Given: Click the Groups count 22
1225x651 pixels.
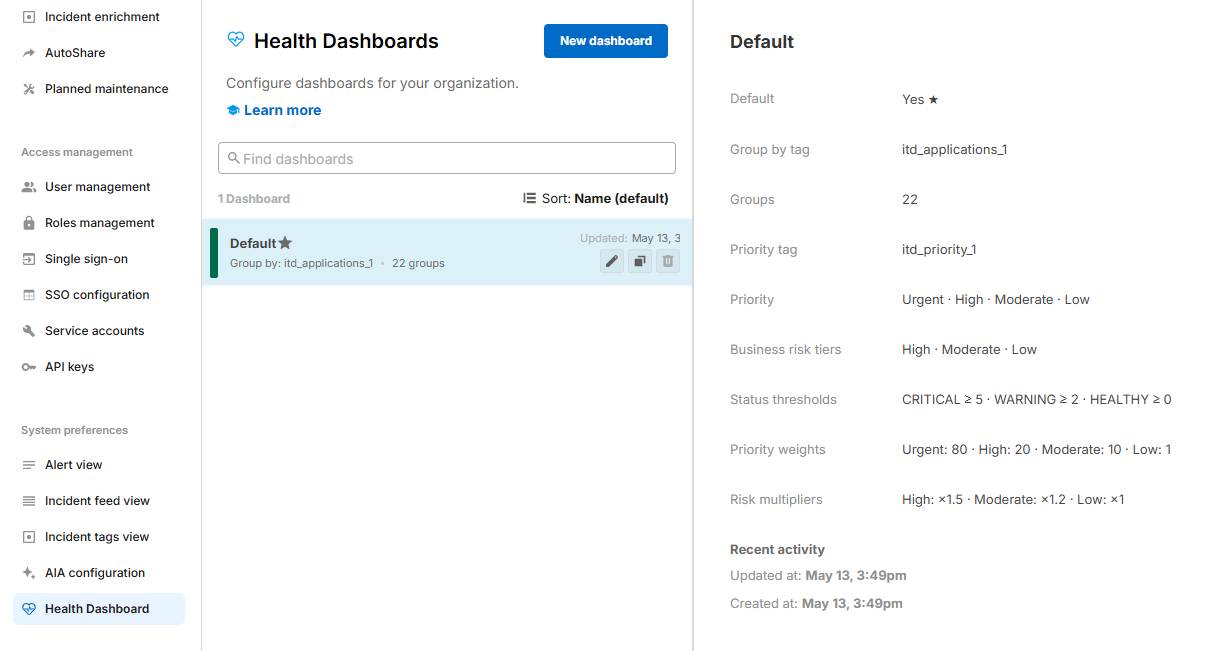Looking at the screenshot, I should tap(910, 199).
